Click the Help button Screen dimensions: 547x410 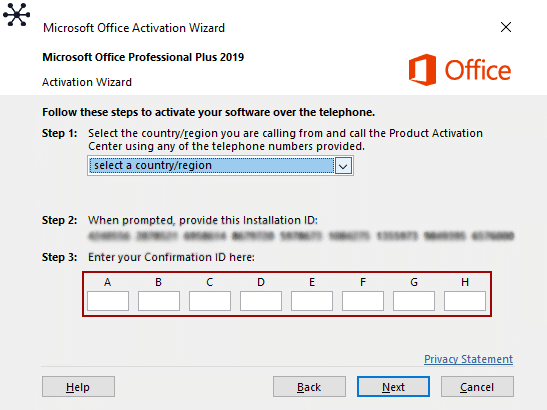click(x=78, y=387)
